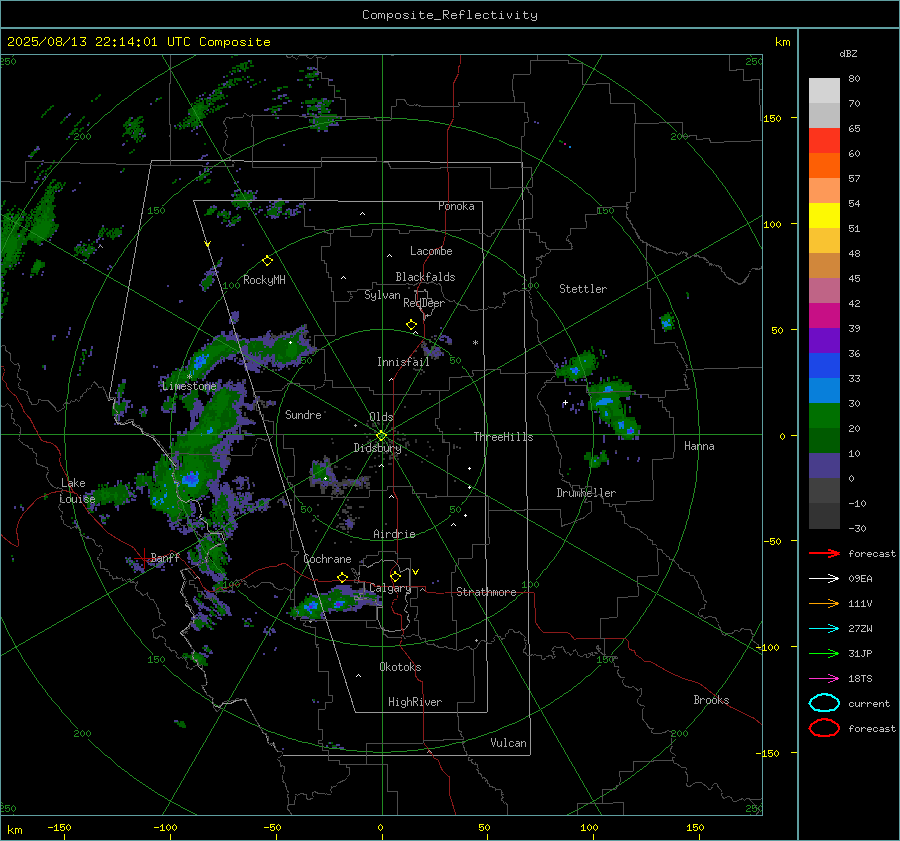Screen dimensions: 900x841
Task: Click the orange 111V arrow legend icon
Action: tap(824, 603)
